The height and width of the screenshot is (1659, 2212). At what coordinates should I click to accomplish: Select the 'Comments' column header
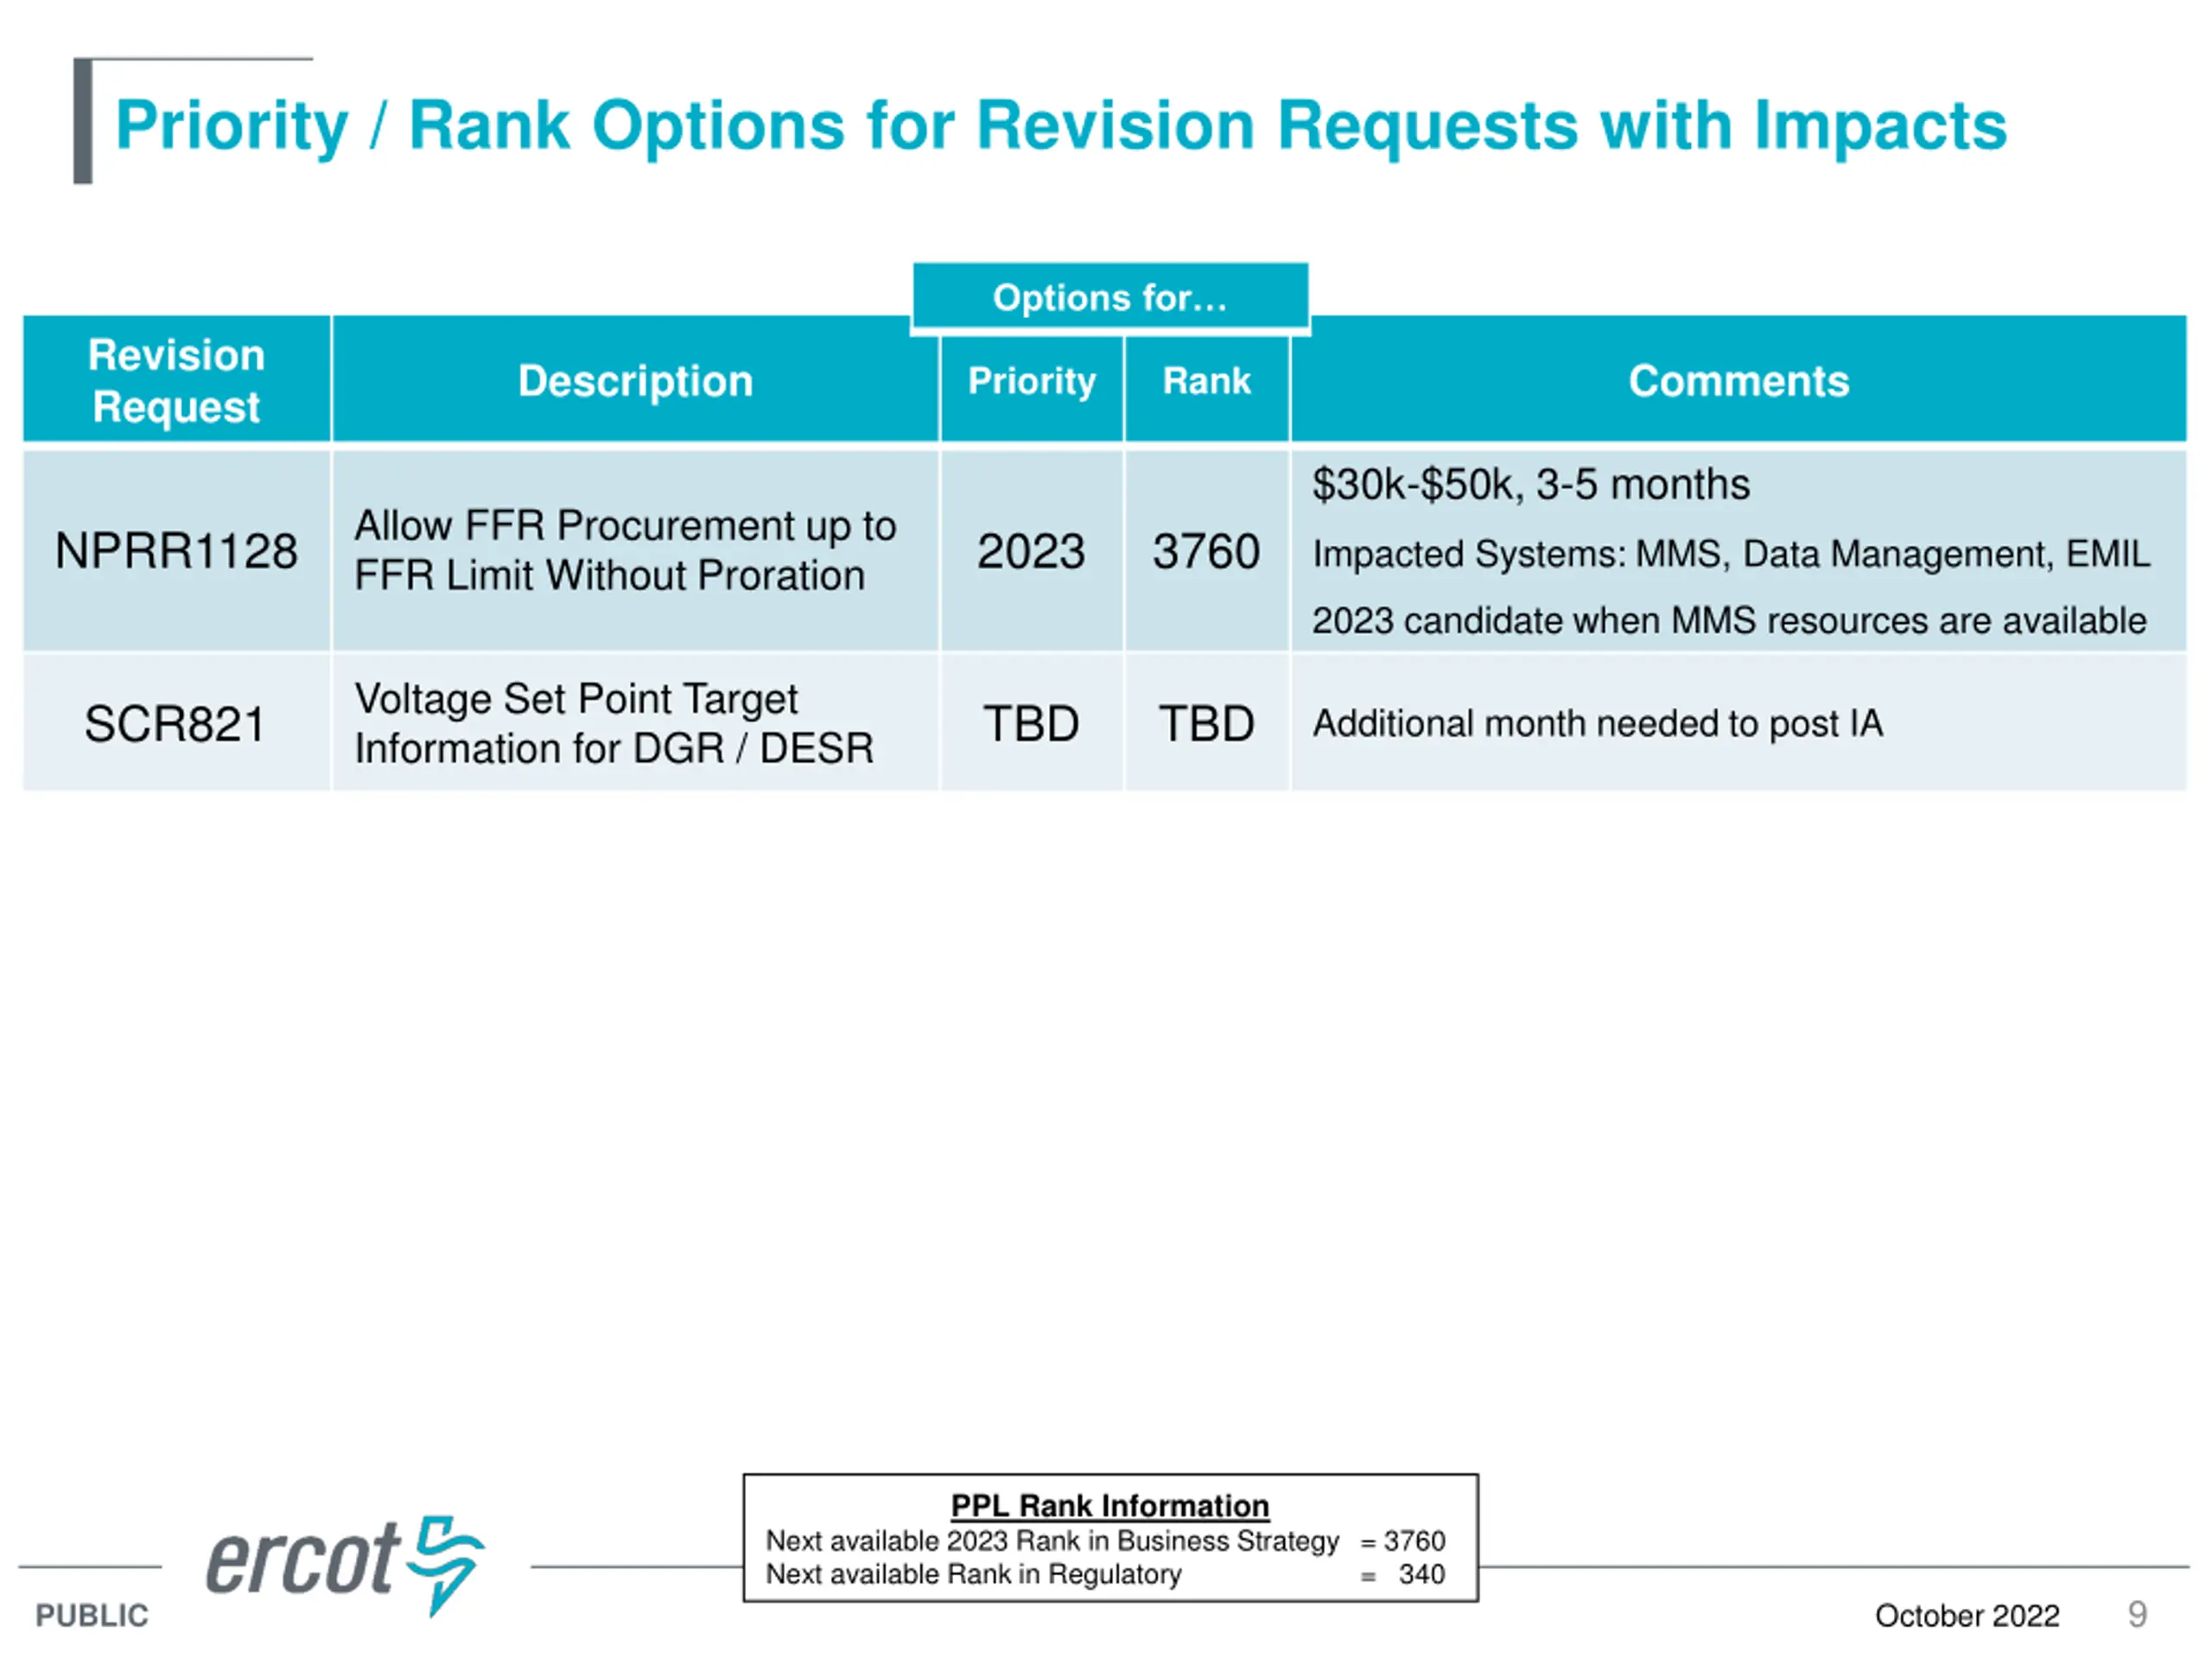(x=1739, y=380)
